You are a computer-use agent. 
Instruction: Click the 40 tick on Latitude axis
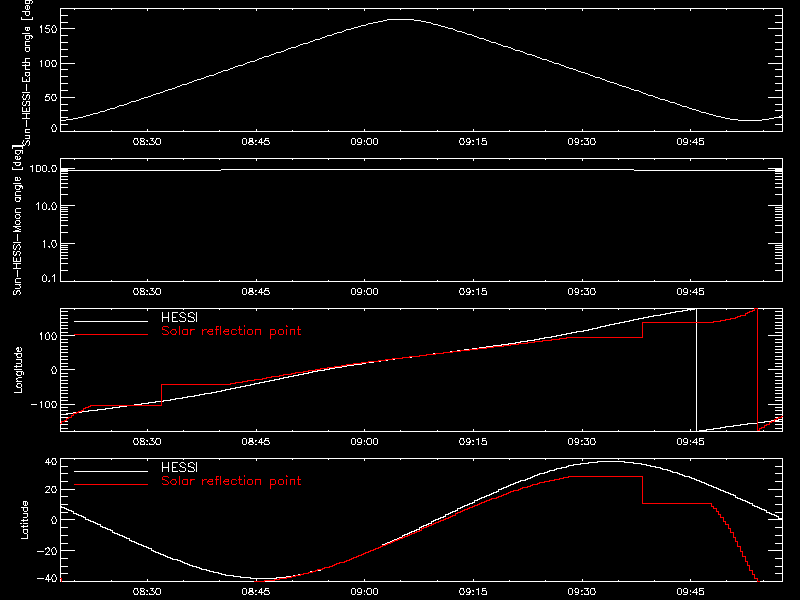(52, 462)
